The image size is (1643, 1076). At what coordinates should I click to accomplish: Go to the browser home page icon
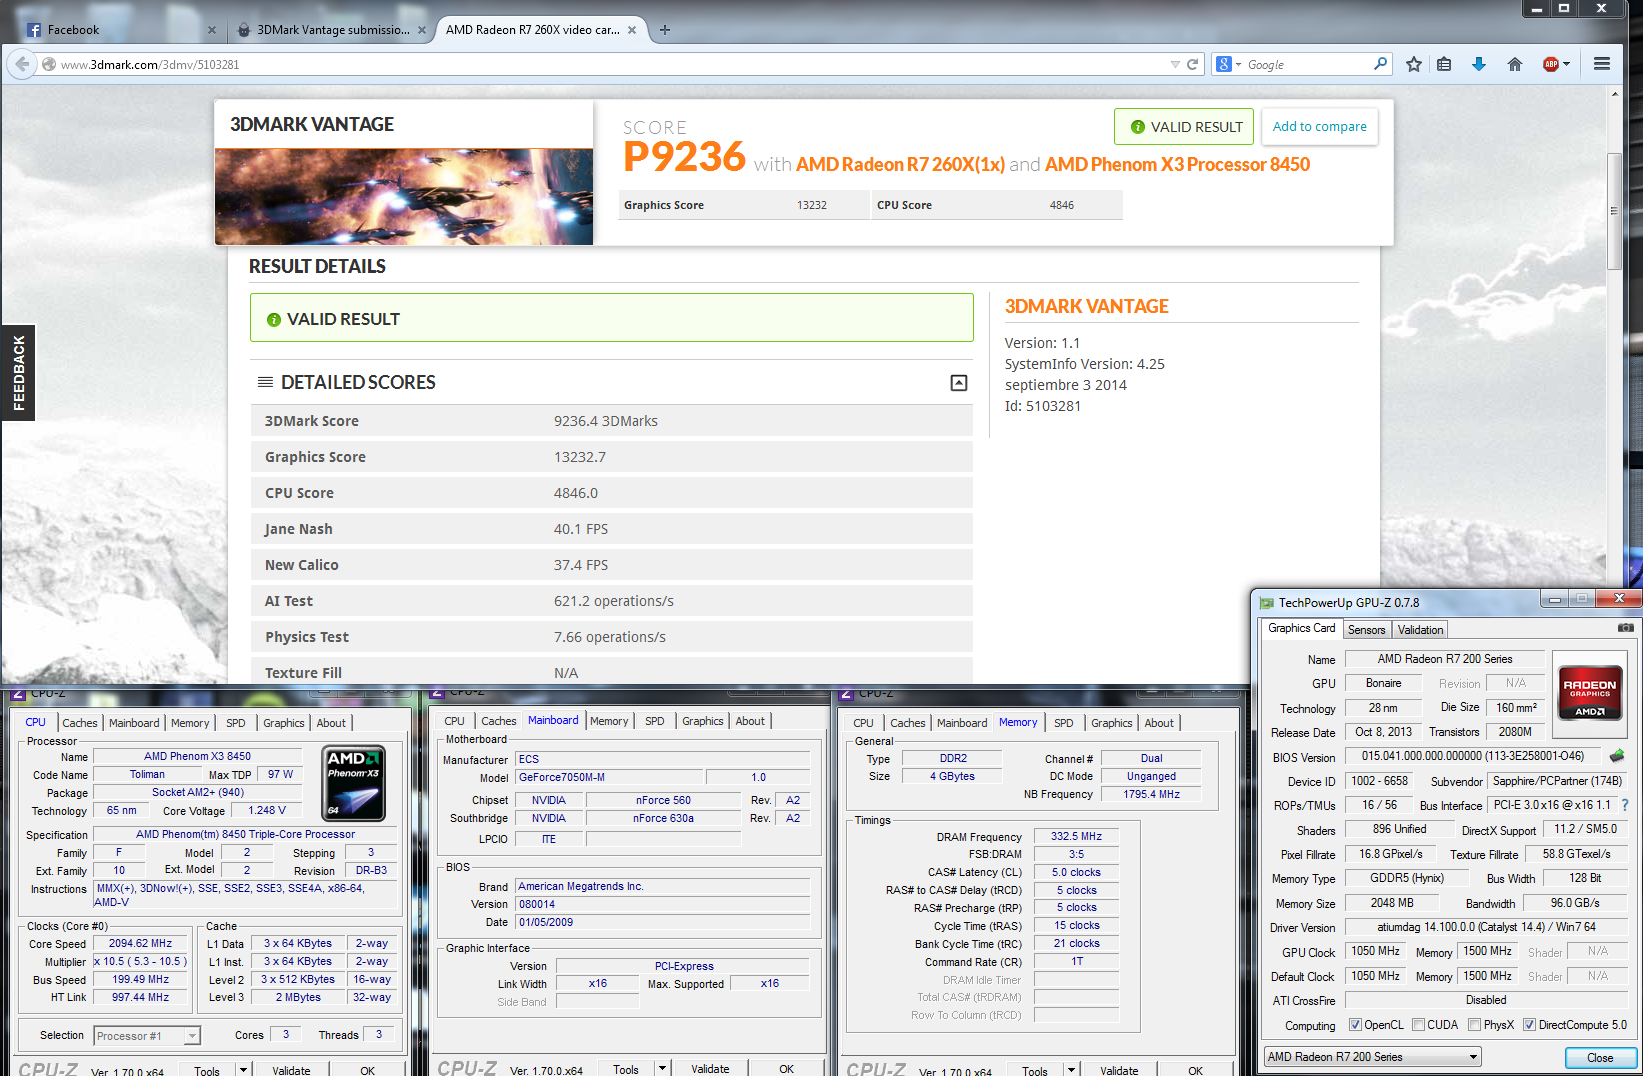1515,64
